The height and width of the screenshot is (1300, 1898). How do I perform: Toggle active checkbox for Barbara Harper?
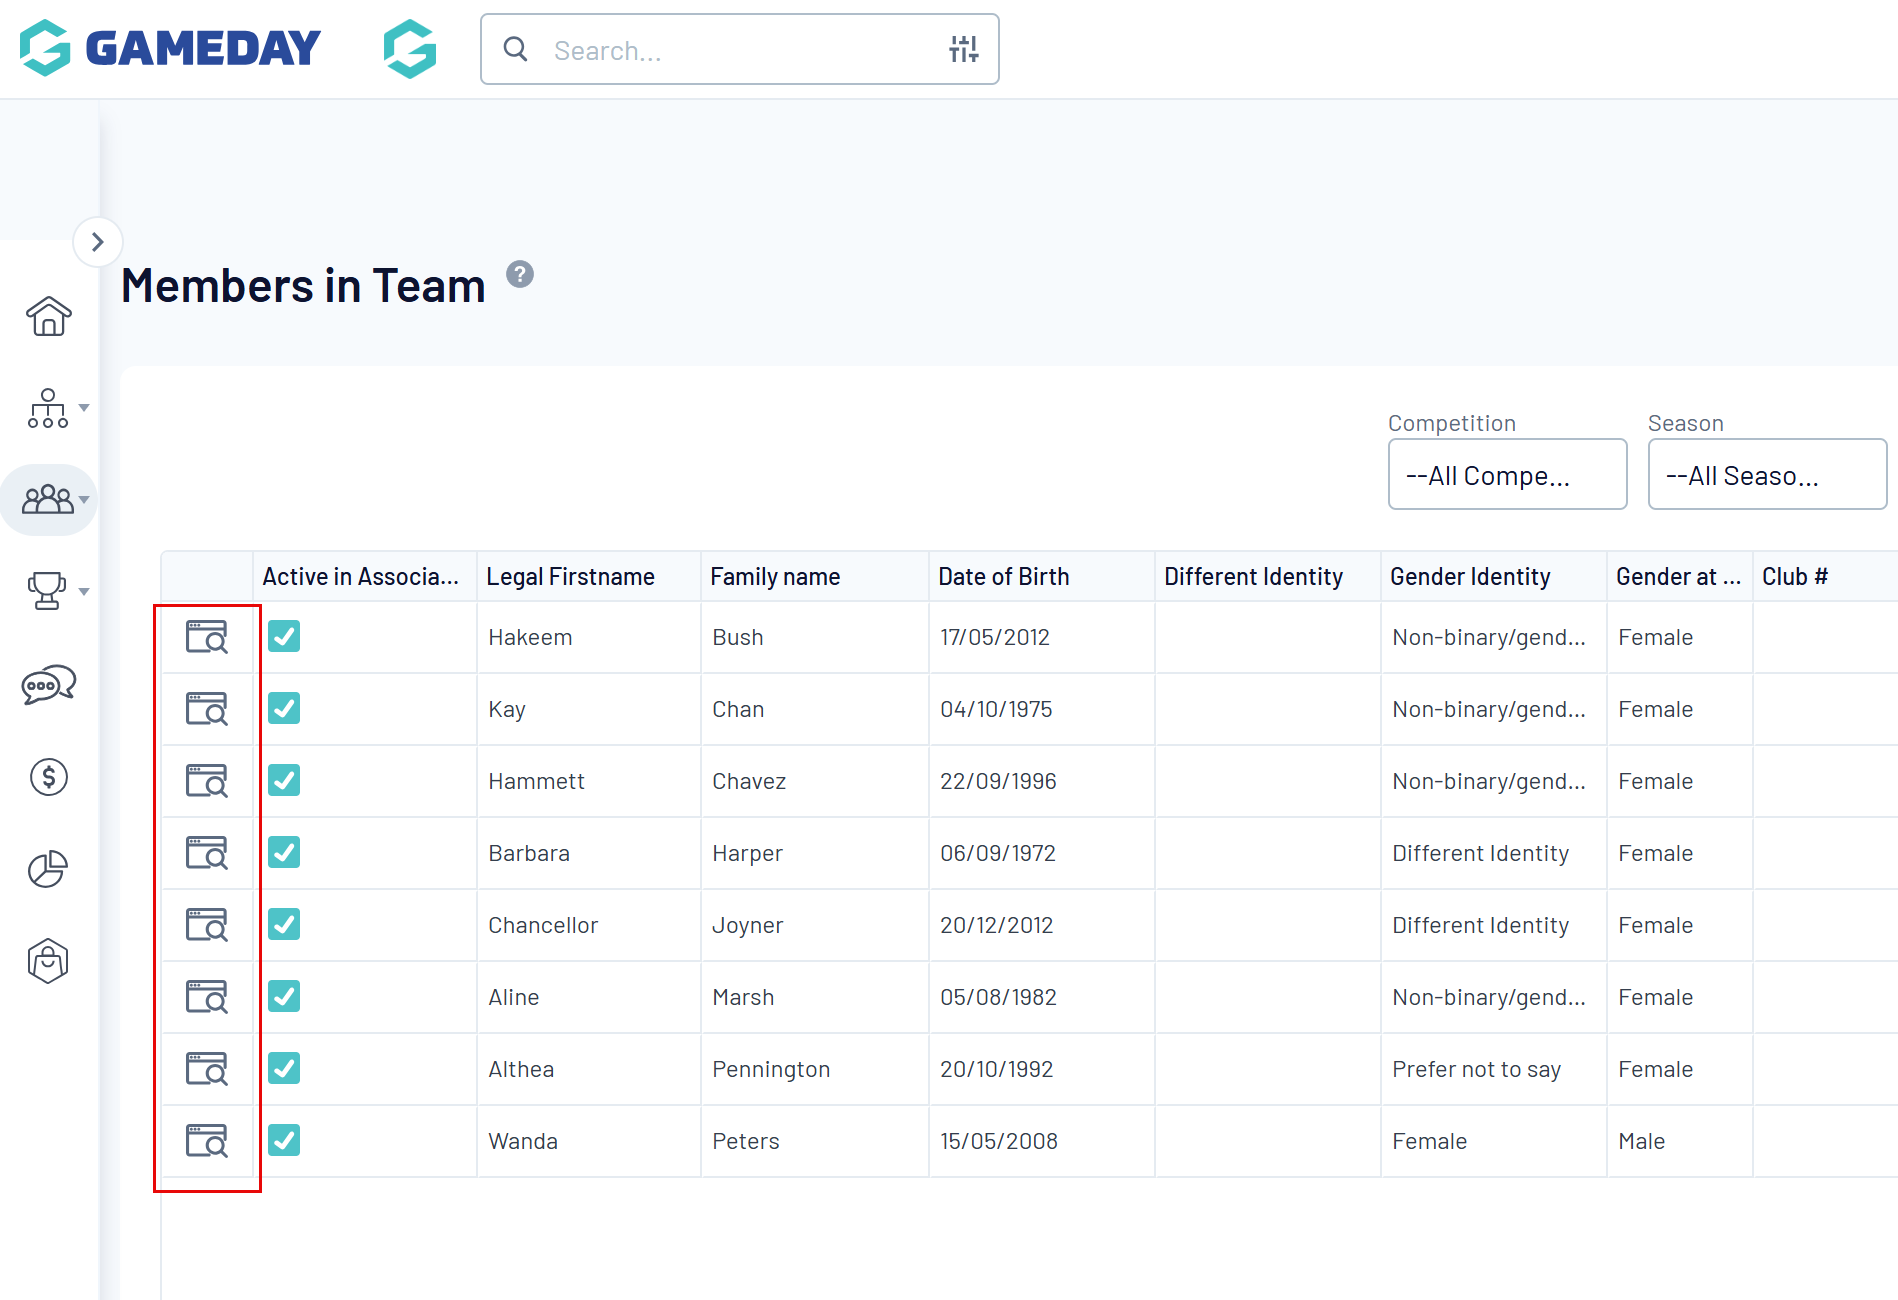pos(284,853)
